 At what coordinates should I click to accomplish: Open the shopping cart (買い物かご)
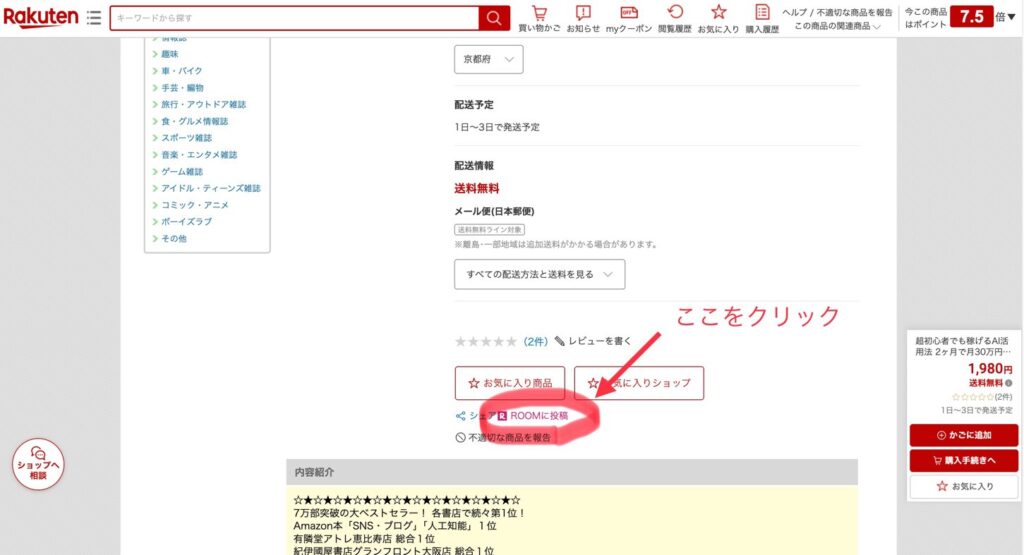tap(539, 18)
